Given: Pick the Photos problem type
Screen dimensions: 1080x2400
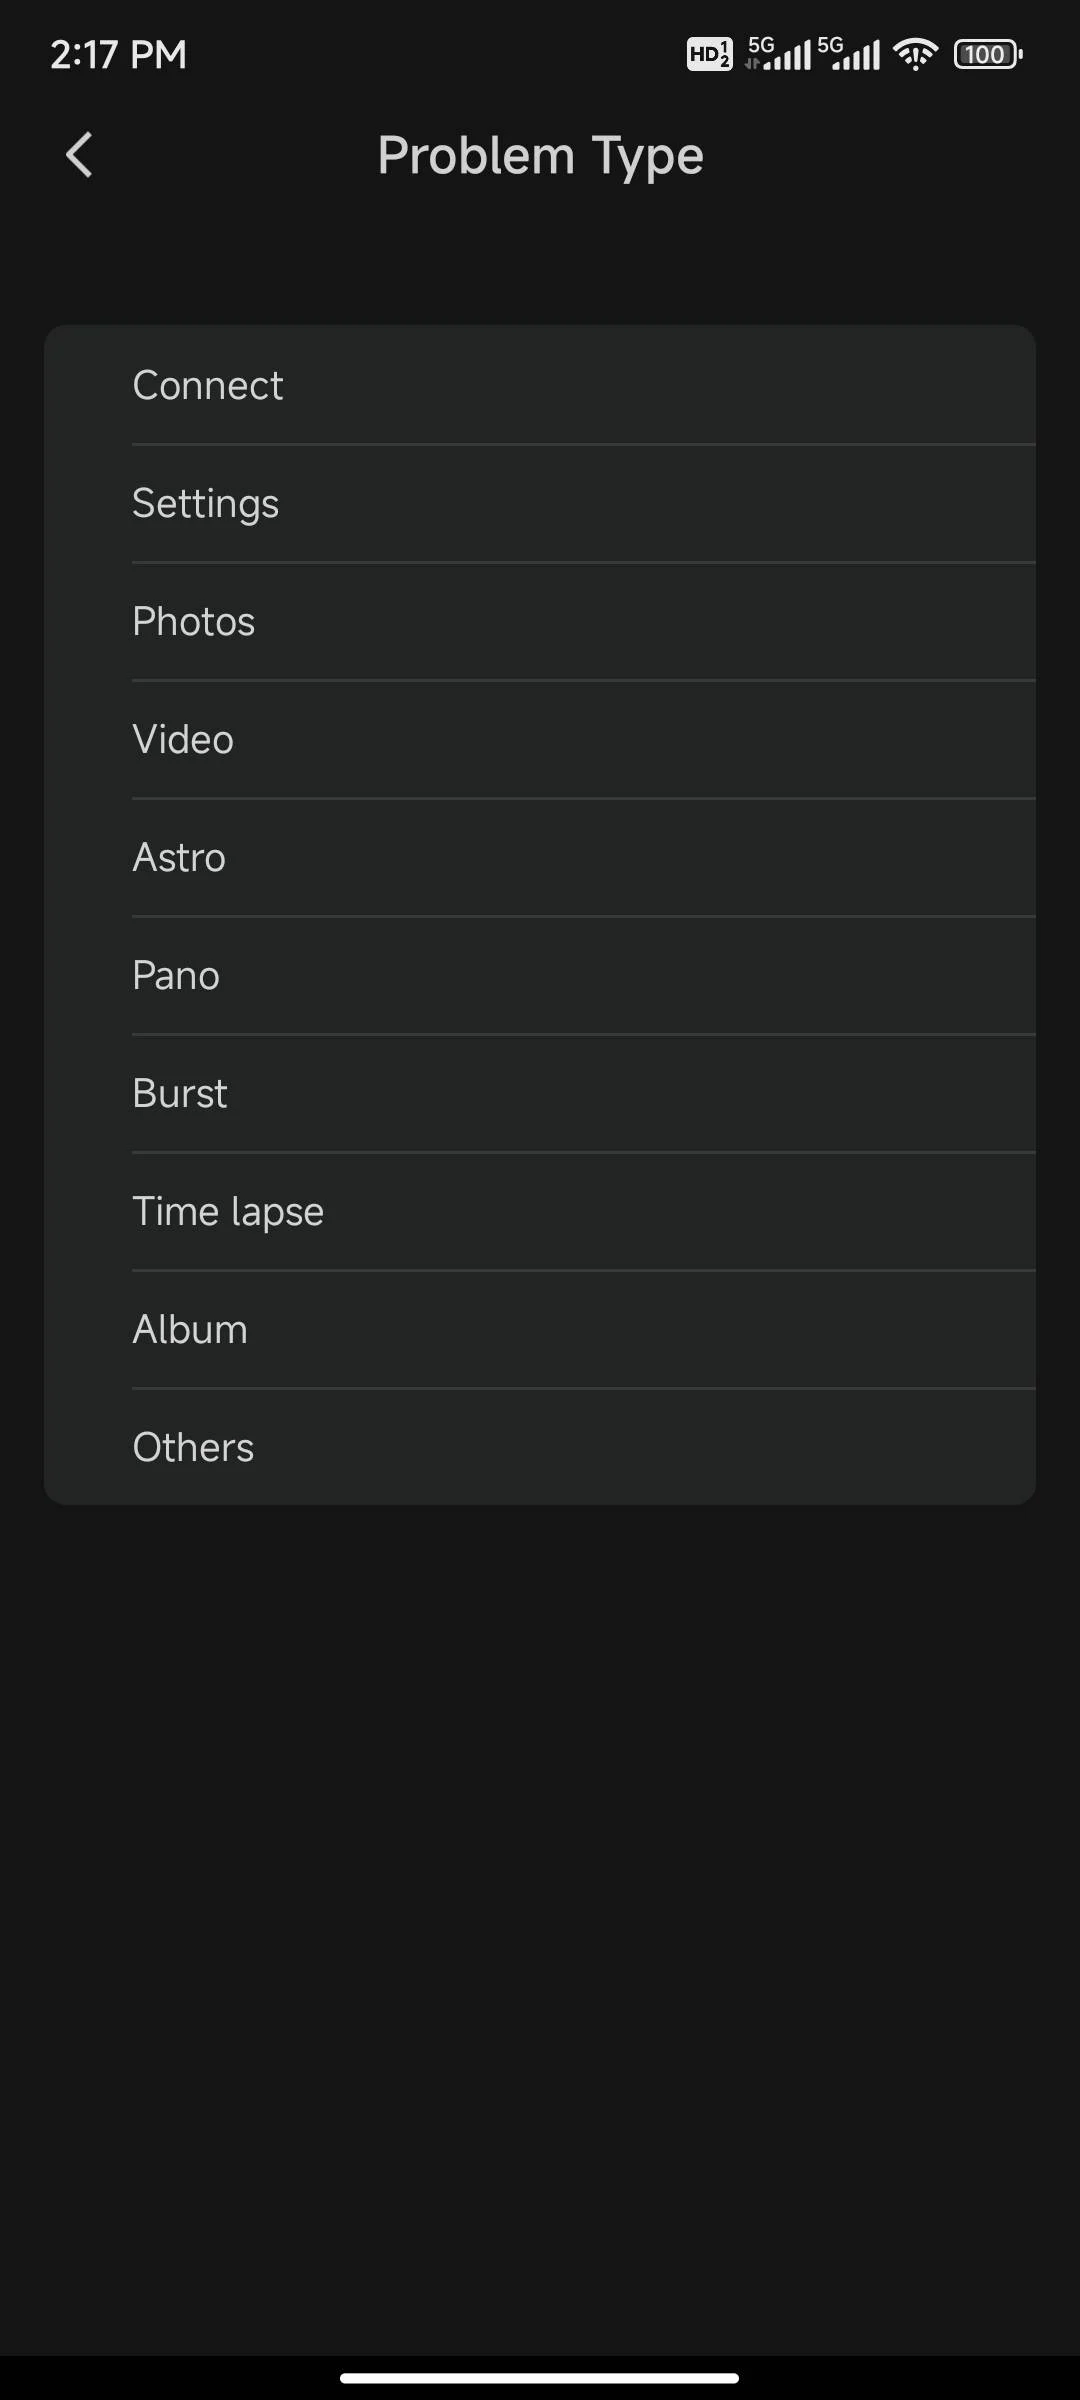Looking at the screenshot, I should point(540,622).
